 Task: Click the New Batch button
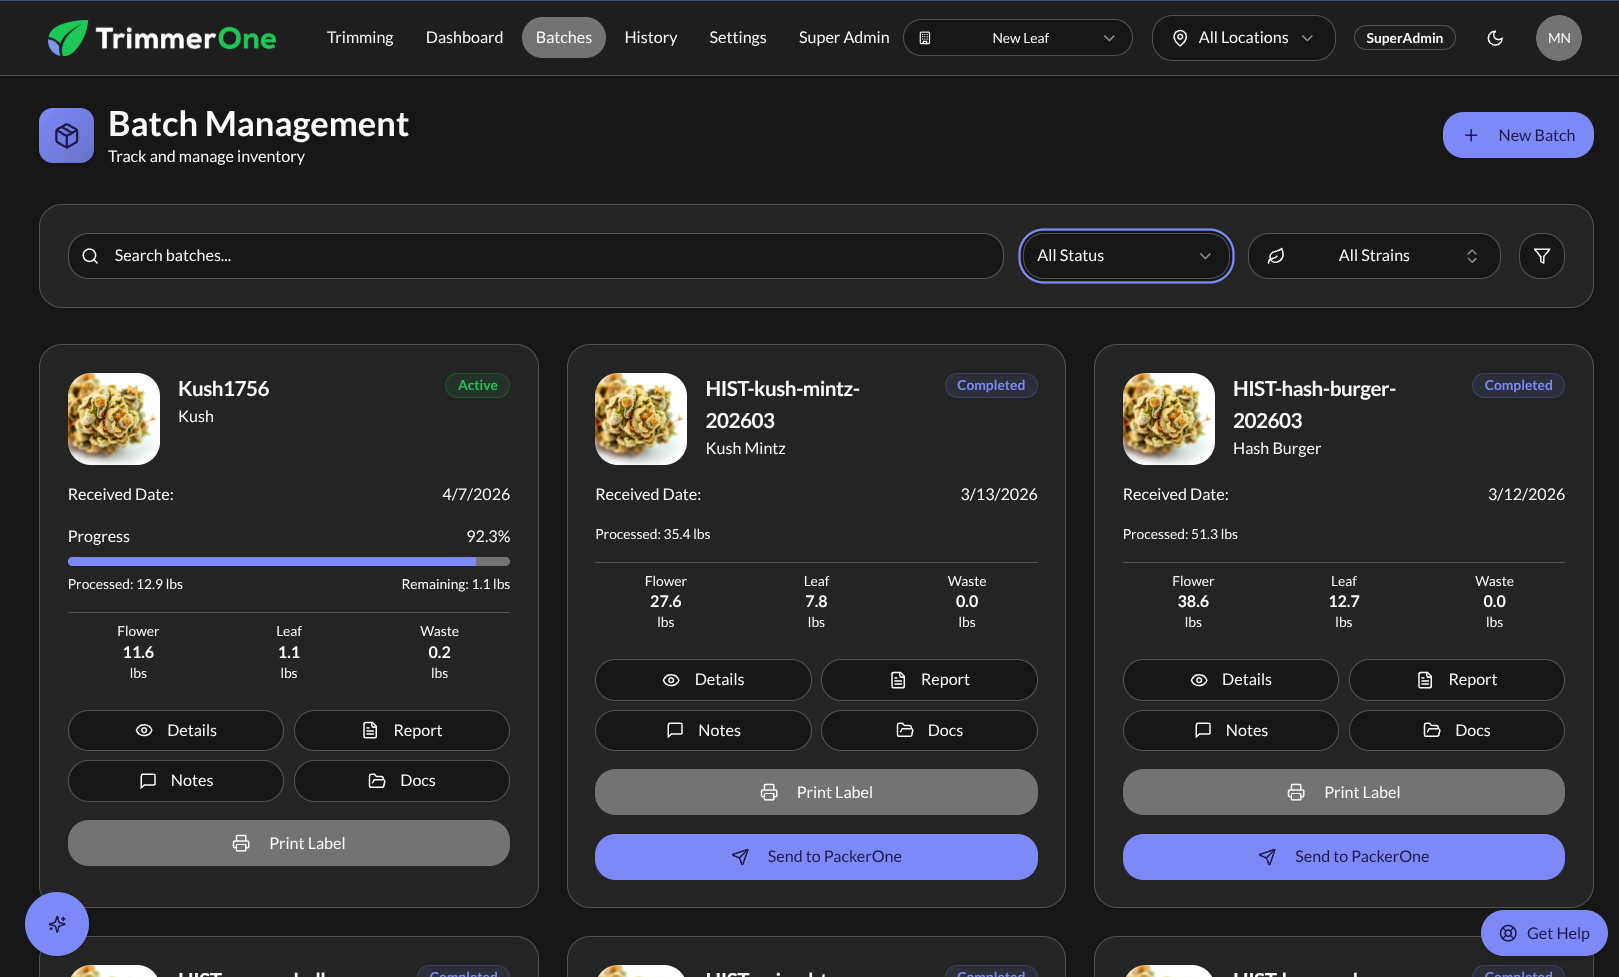click(x=1518, y=134)
